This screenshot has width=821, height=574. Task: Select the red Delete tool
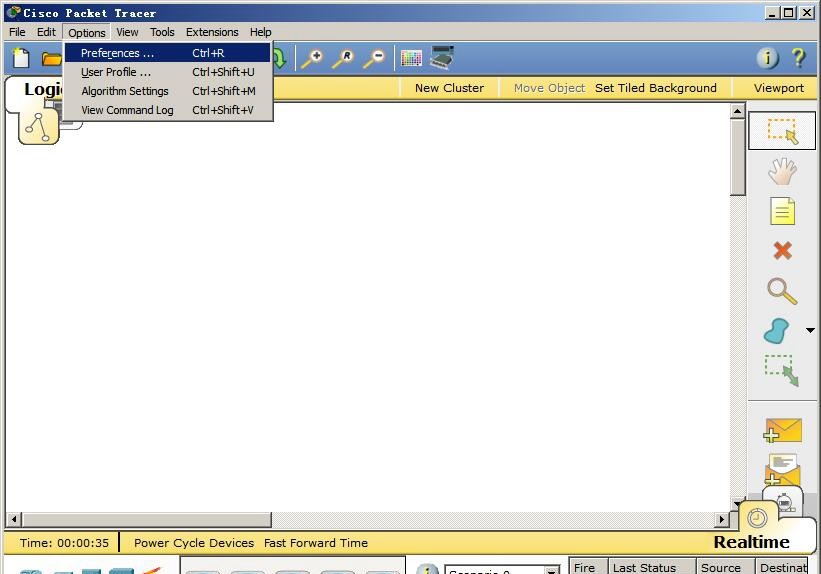[782, 251]
